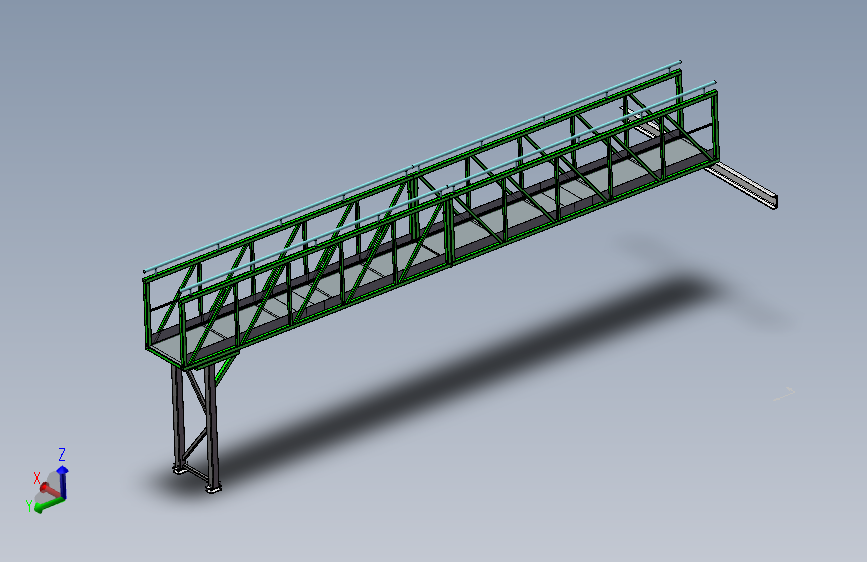The height and width of the screenshot is (562, 867).
Task: Click the blue Z axis arrow on triad
Action: 63,481
